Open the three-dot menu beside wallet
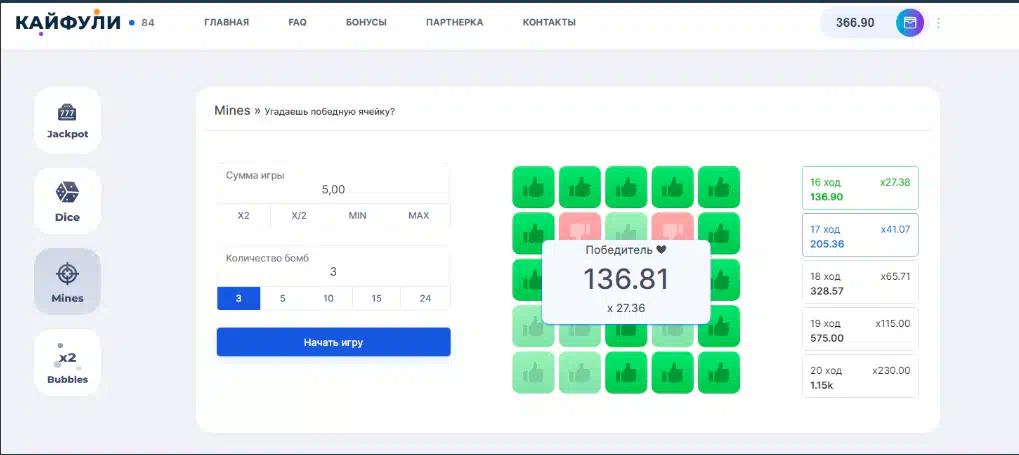The height and width of the screenshot is (455, 1019). 938,23
